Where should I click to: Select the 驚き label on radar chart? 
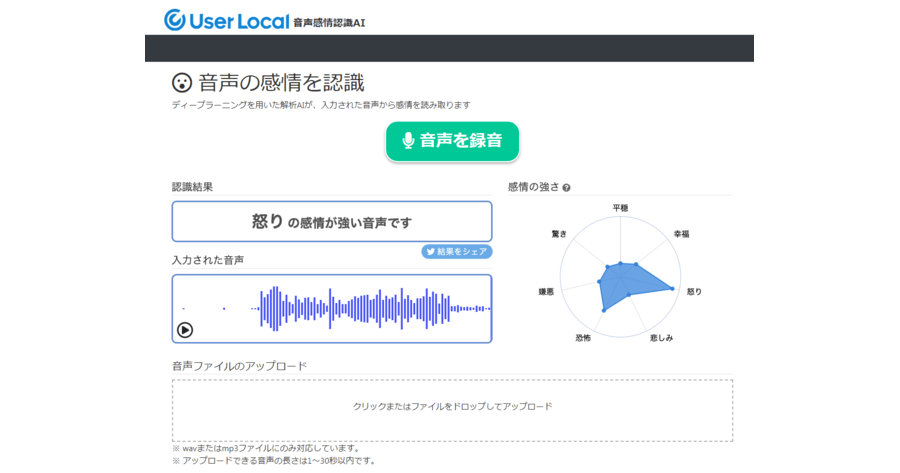click(x=559, y=234)
